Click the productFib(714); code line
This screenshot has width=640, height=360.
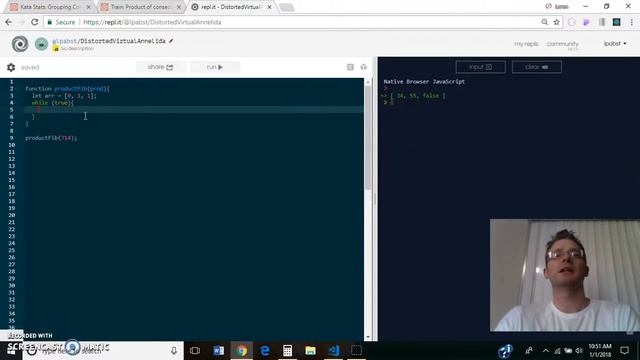(51, 138)
